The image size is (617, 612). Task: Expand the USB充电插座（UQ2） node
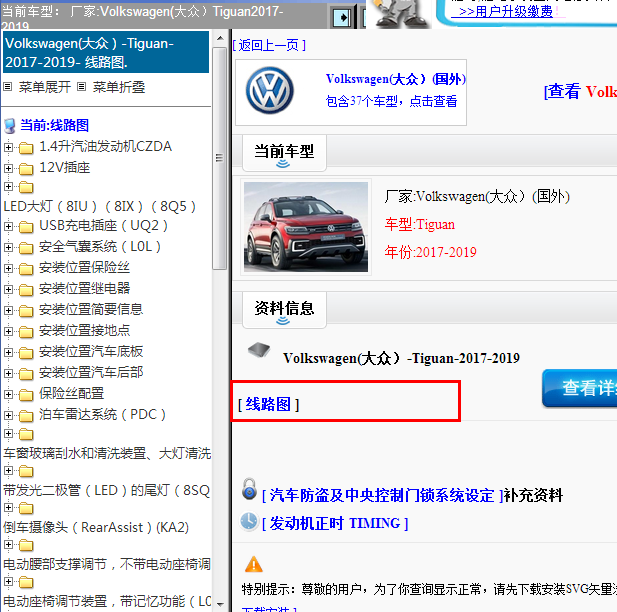[x=8, y=226]
